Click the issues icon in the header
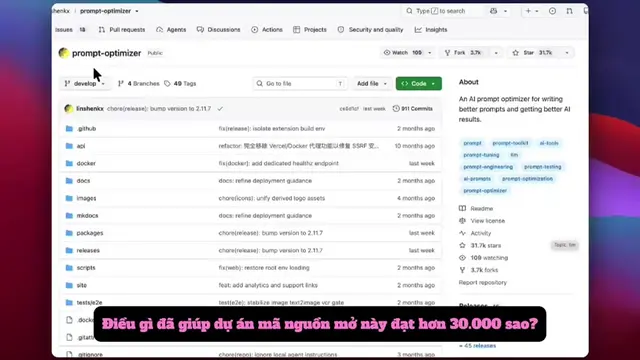The height and width of the screenshot is (360, 640). [552, 11]
